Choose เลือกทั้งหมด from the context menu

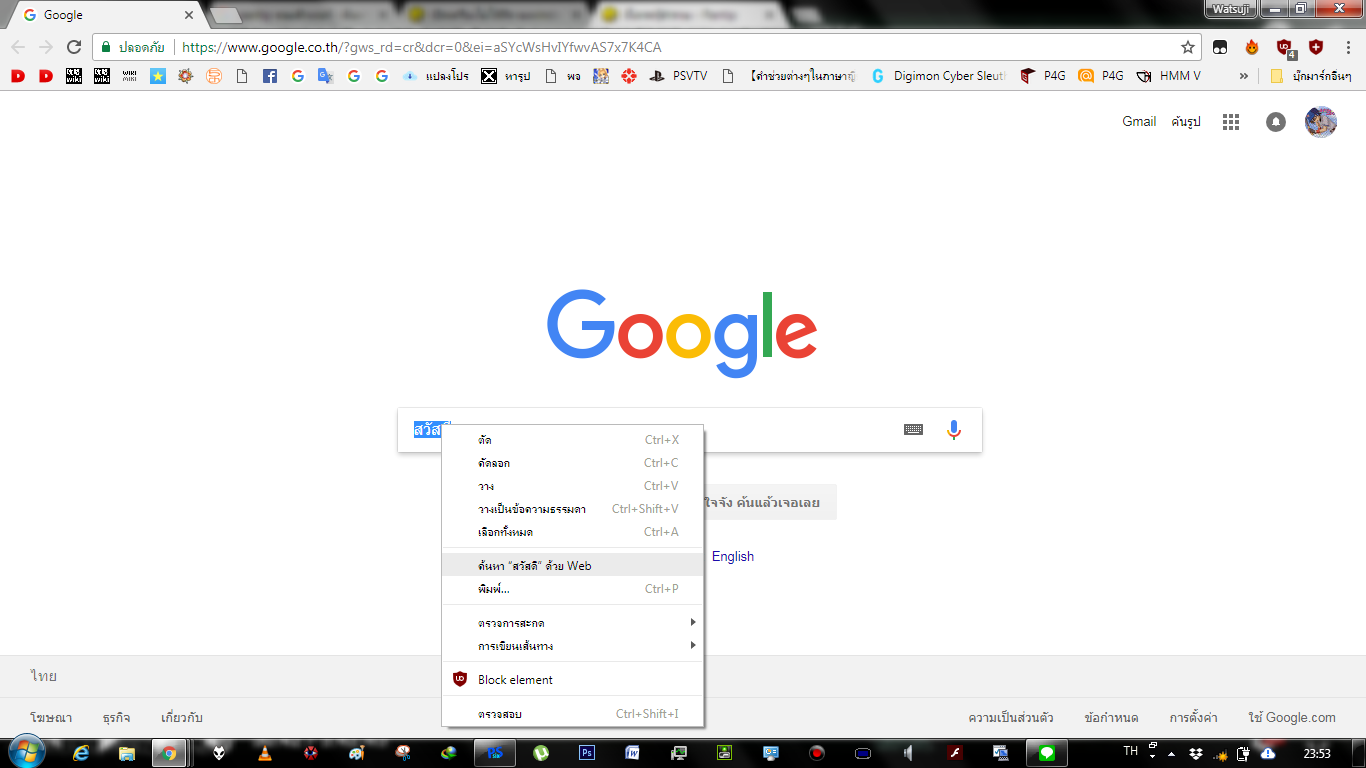pos(573,532)
